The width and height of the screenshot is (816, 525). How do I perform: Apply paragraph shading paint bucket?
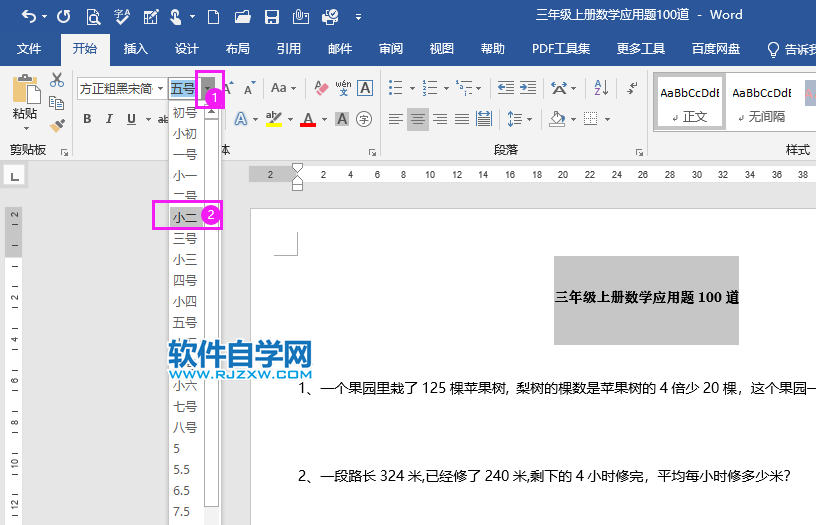(x=557, y=119)
